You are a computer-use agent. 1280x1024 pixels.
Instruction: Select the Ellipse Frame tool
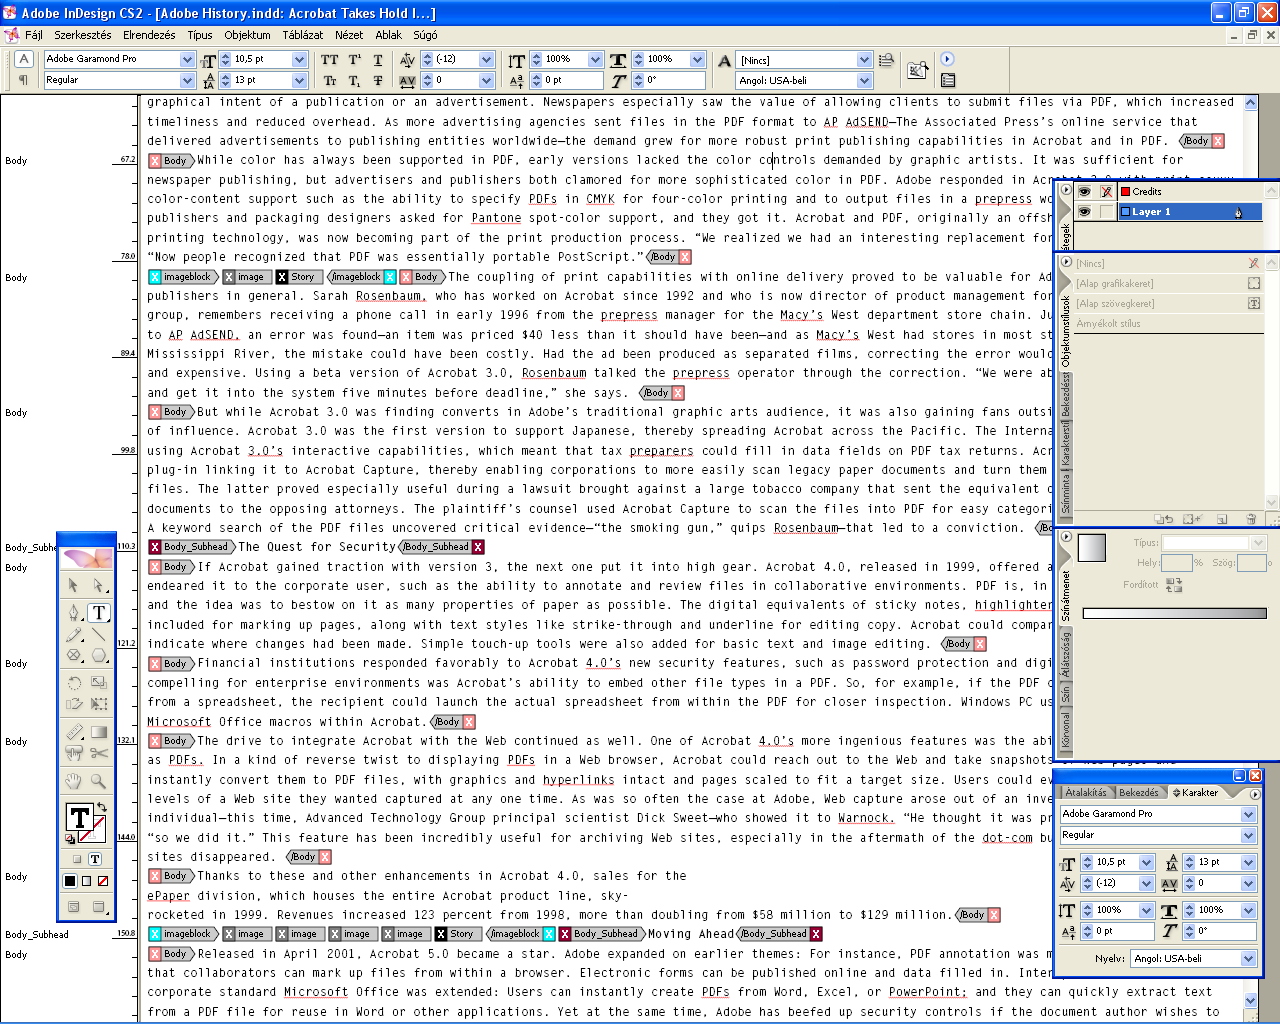coord(73,656)
